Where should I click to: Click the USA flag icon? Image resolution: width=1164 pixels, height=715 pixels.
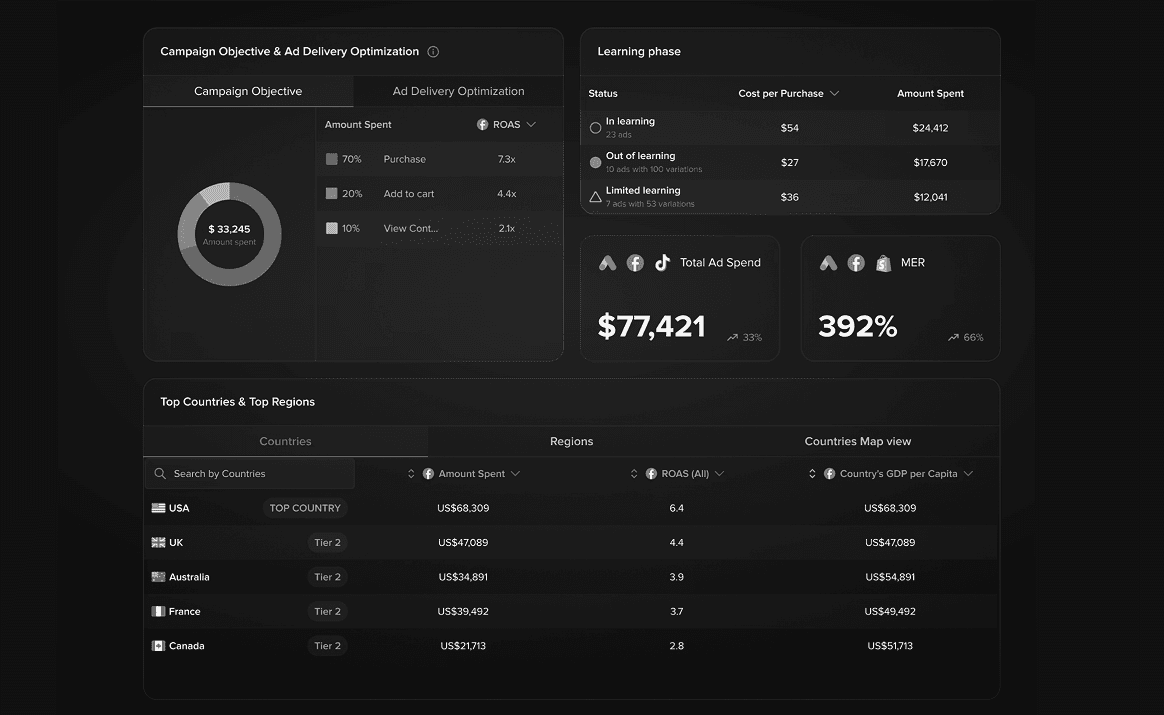point(158,508)
